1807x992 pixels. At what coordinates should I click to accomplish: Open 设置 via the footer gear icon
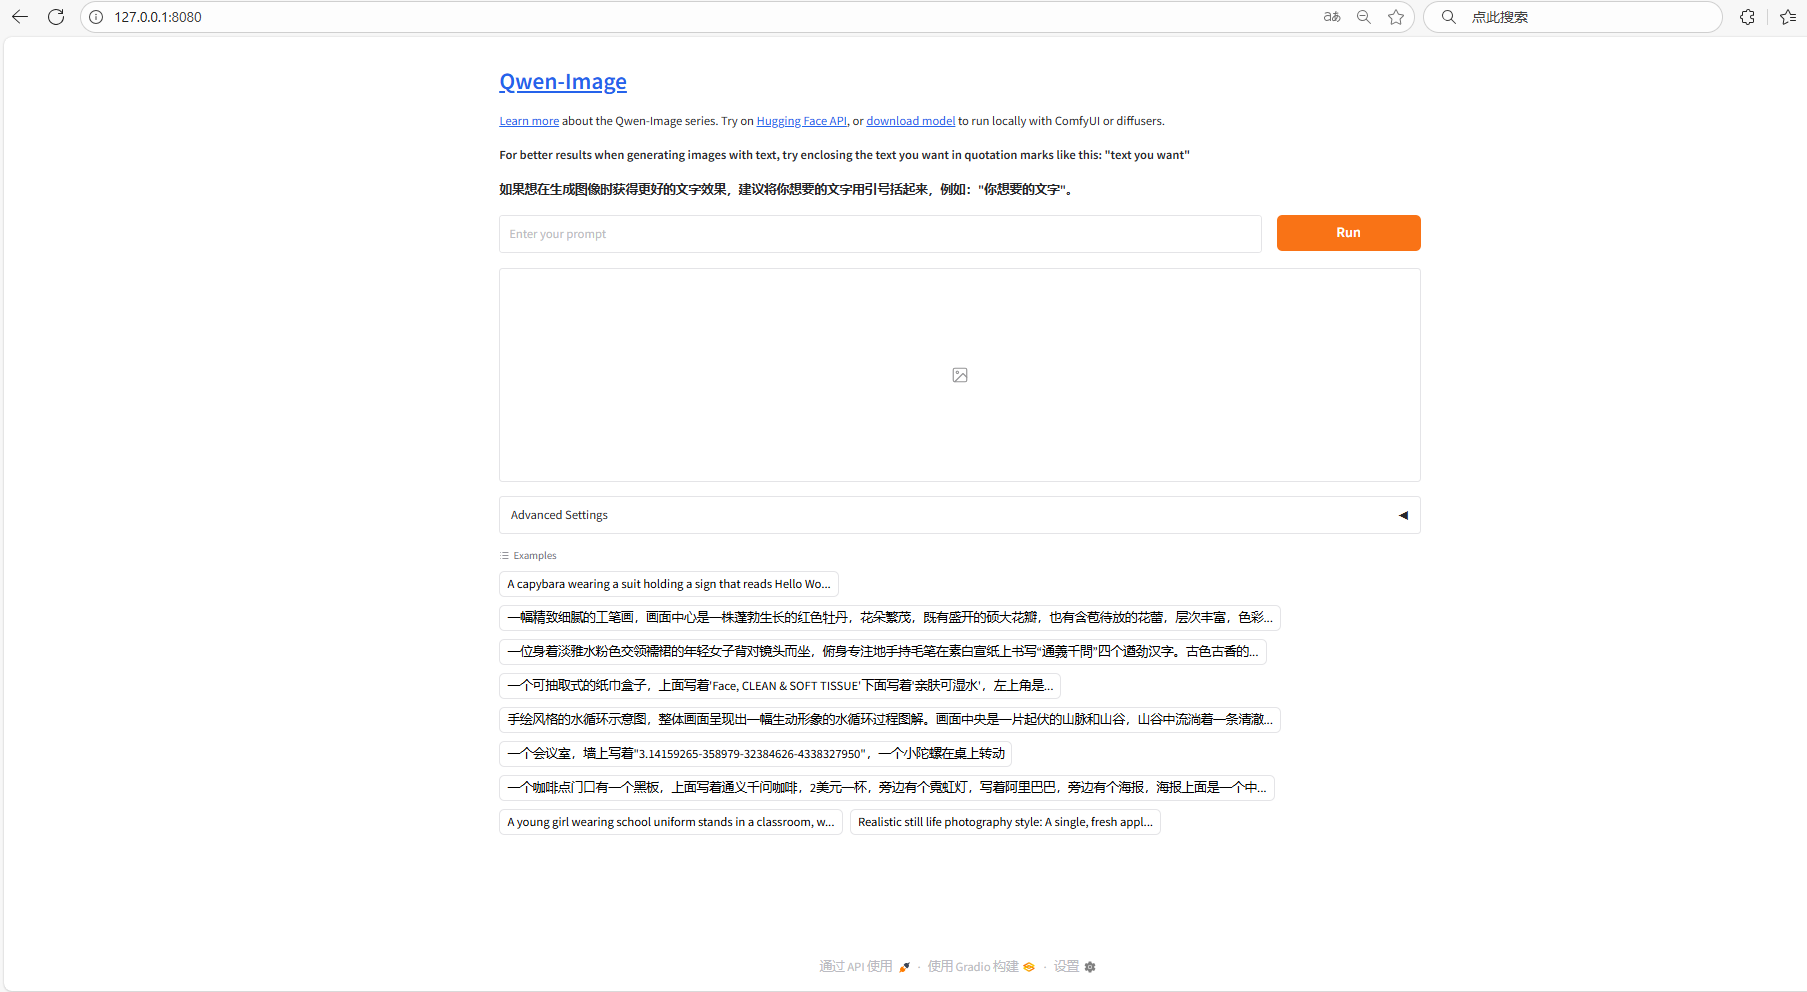[1089, 967]
